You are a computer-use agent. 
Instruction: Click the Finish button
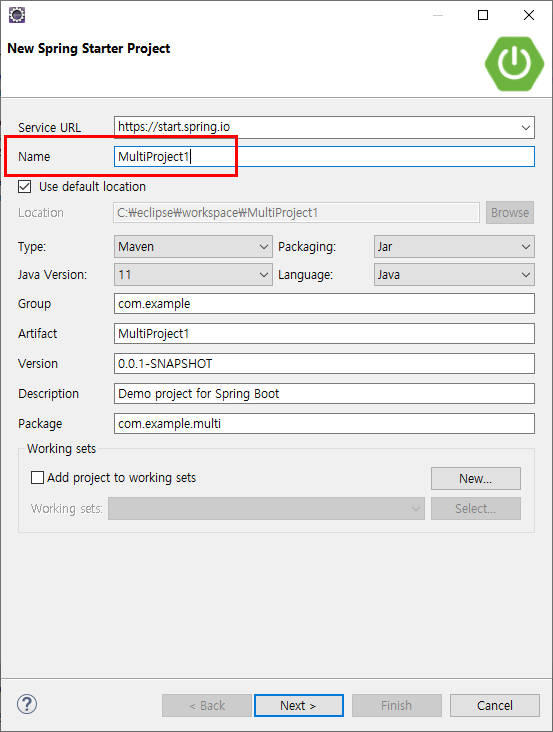397,705
